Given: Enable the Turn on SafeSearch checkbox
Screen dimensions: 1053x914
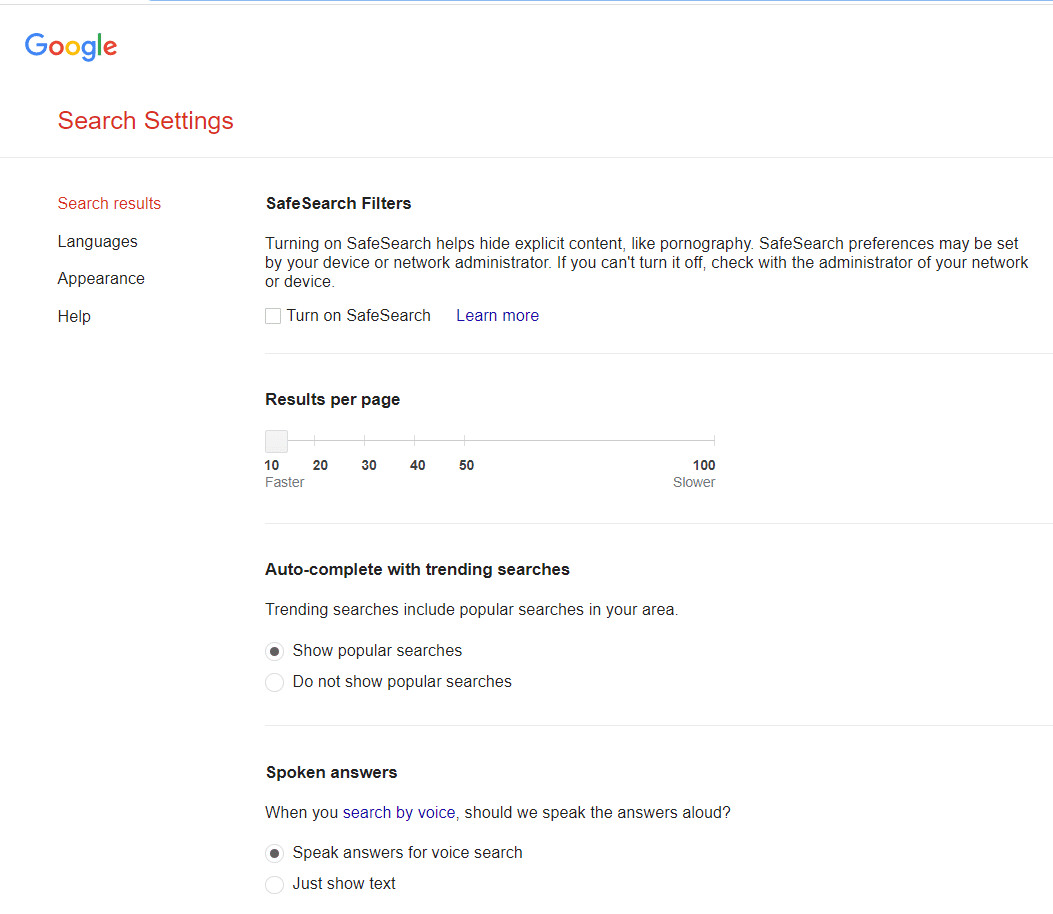Looking at the screenshot, I should click(x=273, y=316).
